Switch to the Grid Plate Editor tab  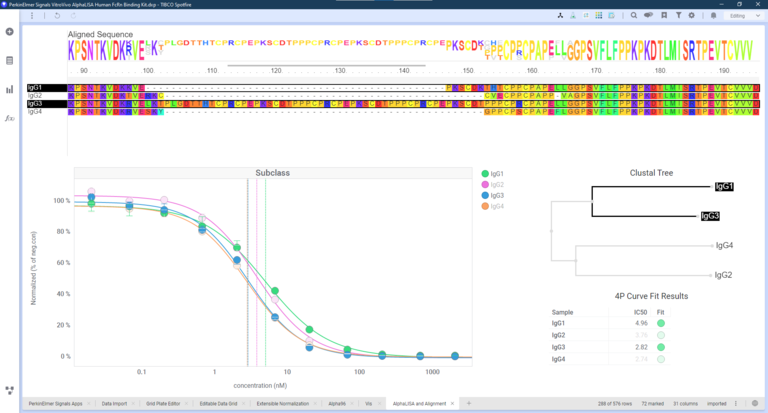163,404
